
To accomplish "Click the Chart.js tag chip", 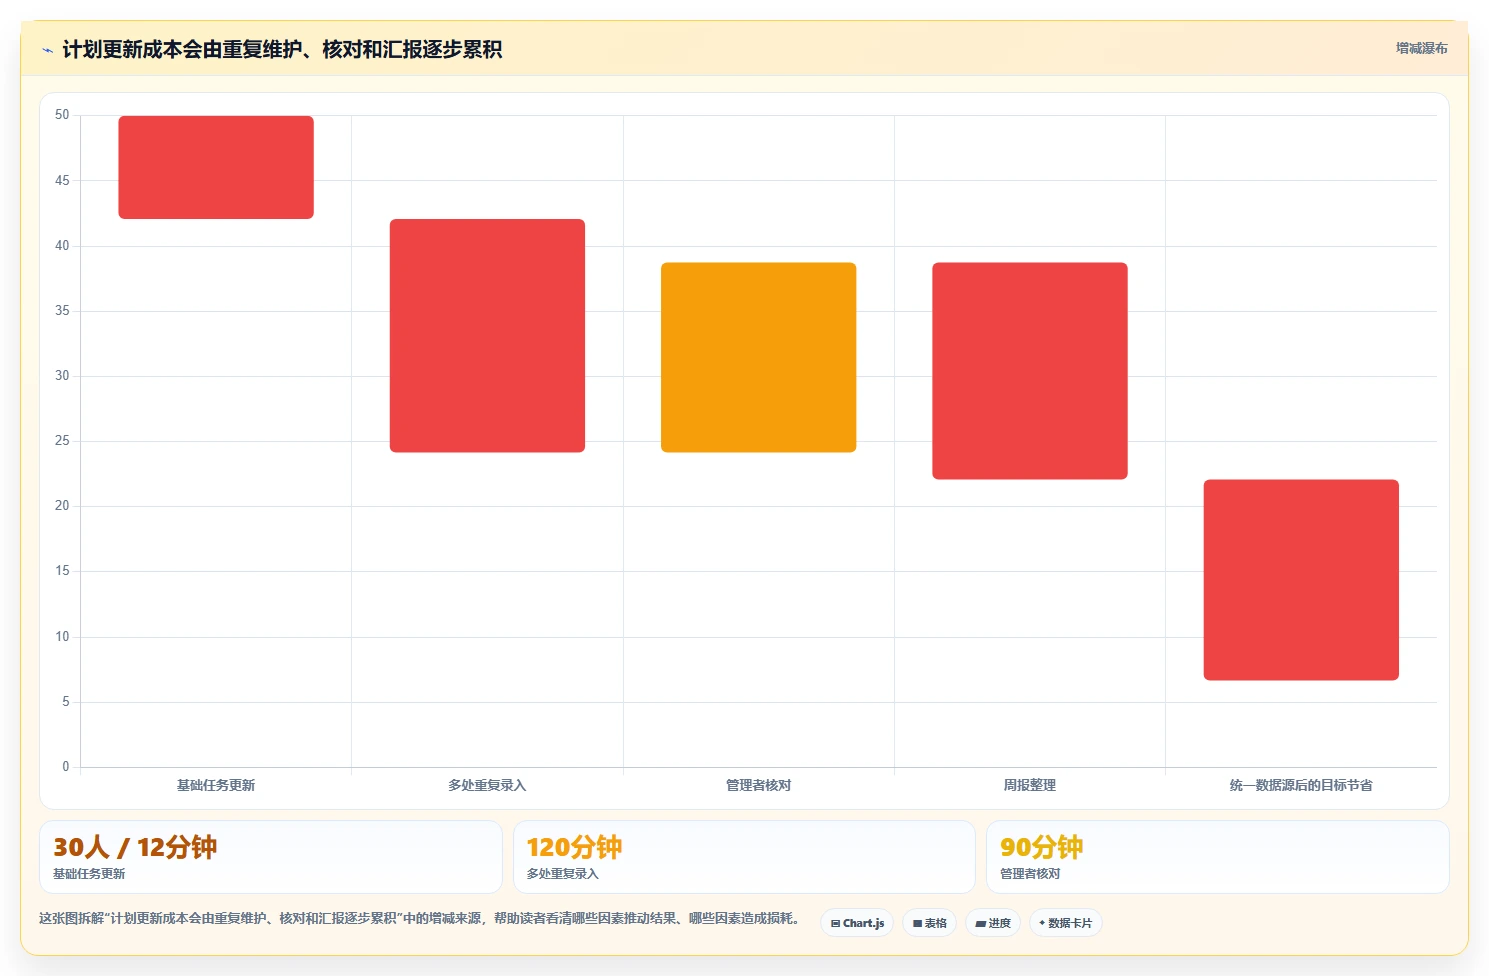I will (x=857, y=923).
